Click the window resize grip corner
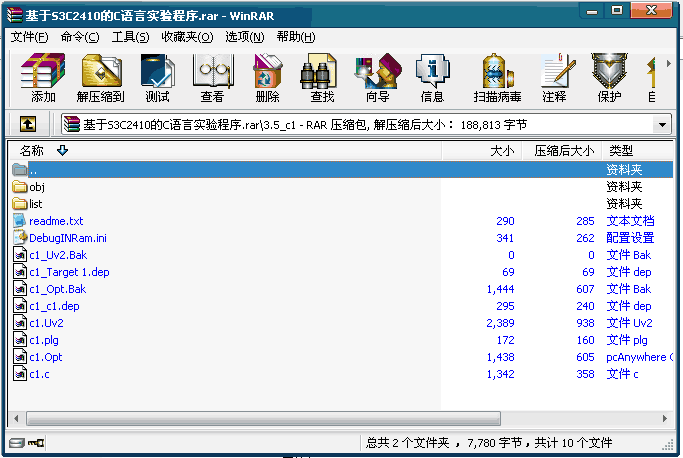The width and height of the screenshot is (683, 458). click(668, 445)
